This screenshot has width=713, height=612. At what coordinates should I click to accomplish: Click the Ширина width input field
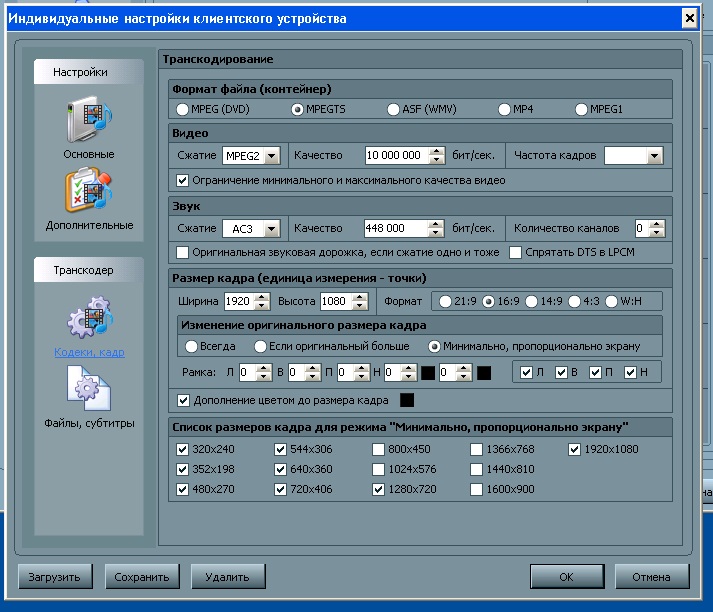coord(238,301)
